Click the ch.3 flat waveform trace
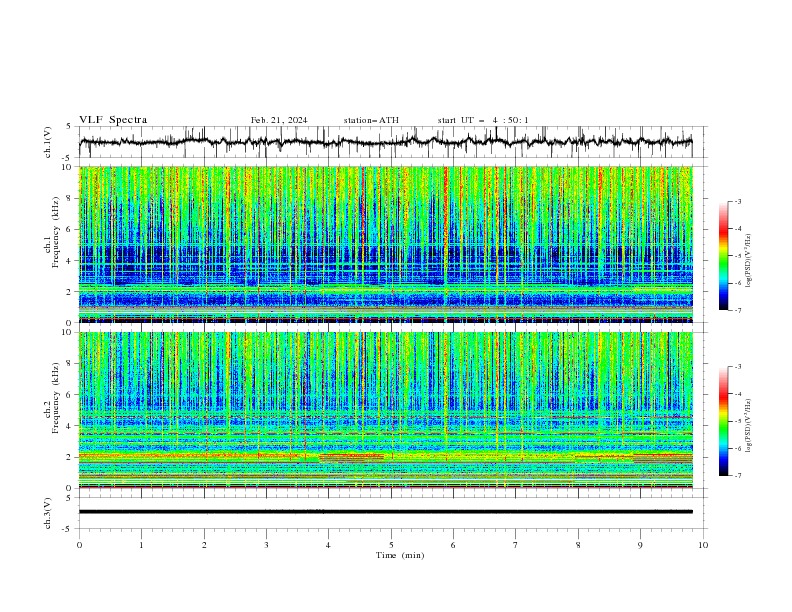The height and width of the screenshot is (612, 792). coord(386,512)
